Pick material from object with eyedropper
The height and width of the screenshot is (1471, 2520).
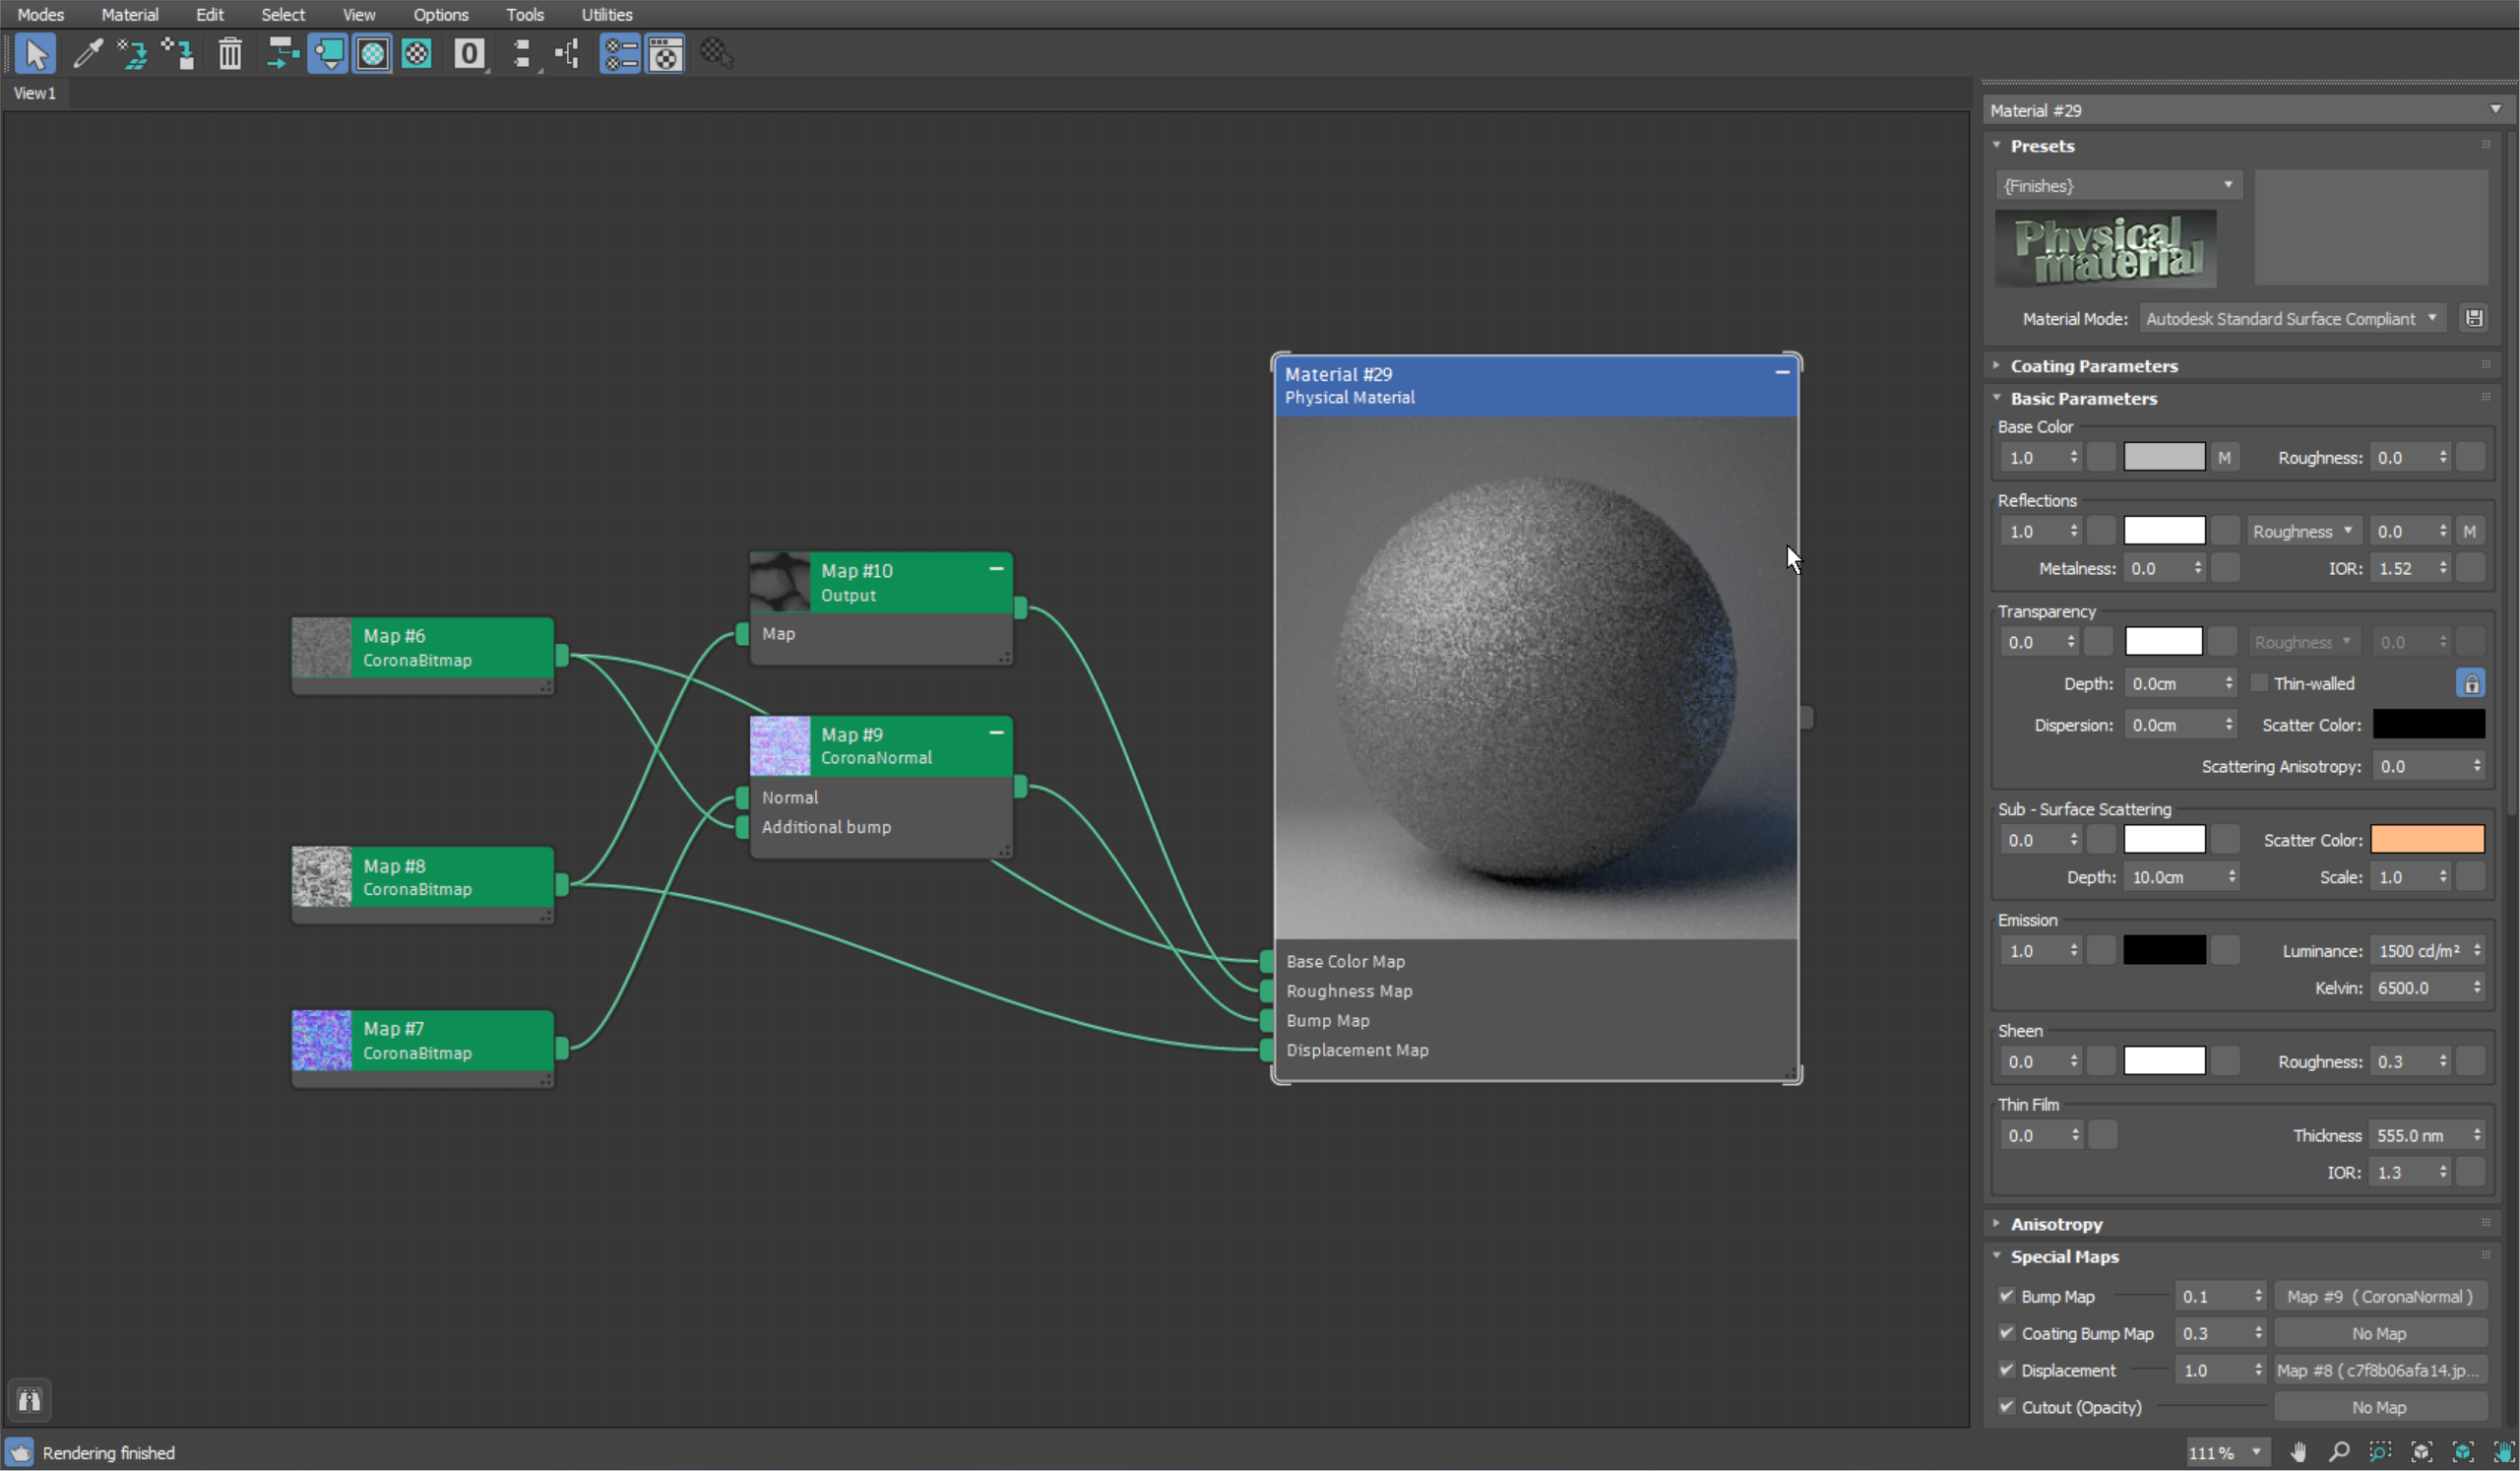click(x=88, y=54)
